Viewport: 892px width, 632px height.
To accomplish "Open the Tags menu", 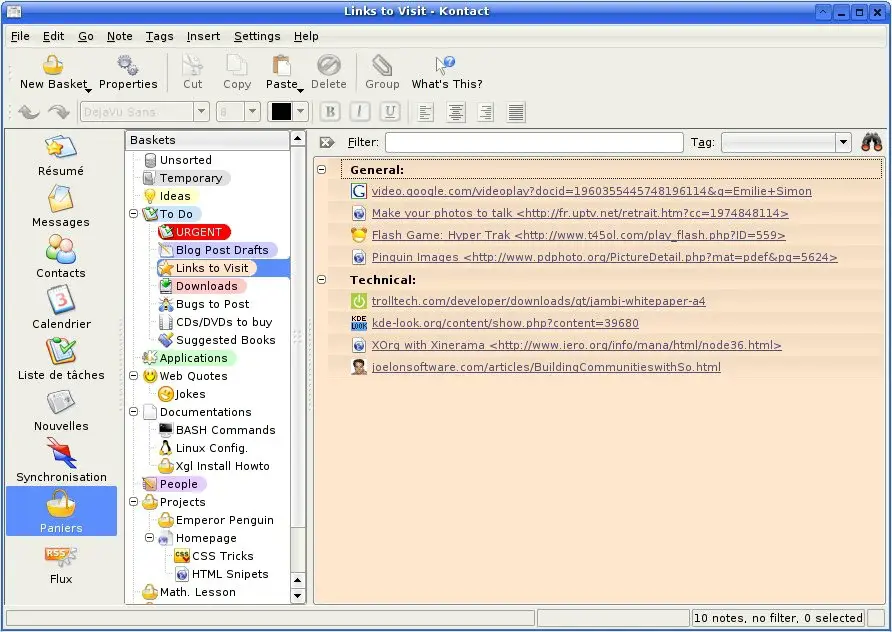I will click(x=159, y=36).
